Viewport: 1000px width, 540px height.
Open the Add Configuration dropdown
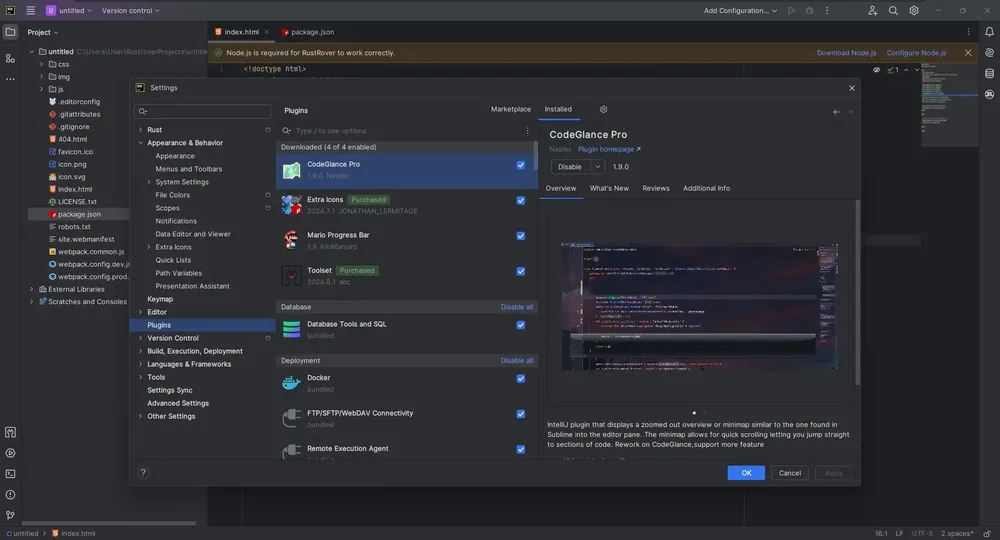(x=740, y=10)
